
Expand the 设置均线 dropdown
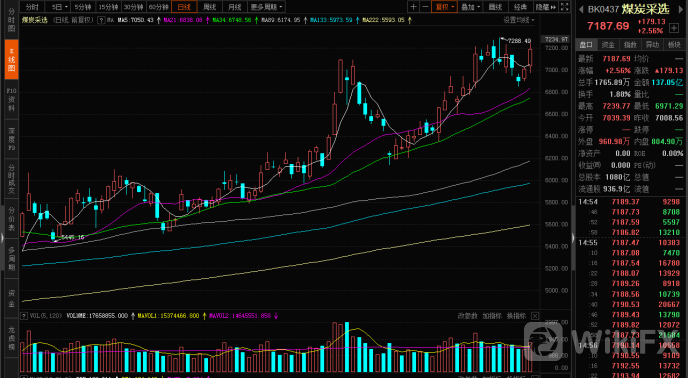(519, 20)
